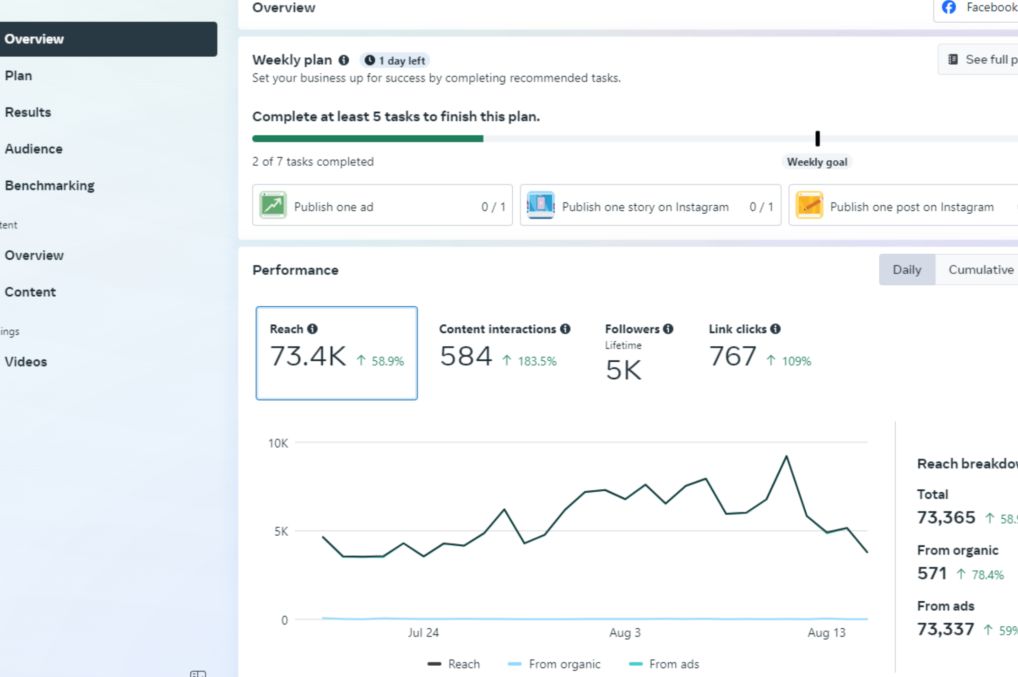Go to Results in the sidebar

(28, 112)
